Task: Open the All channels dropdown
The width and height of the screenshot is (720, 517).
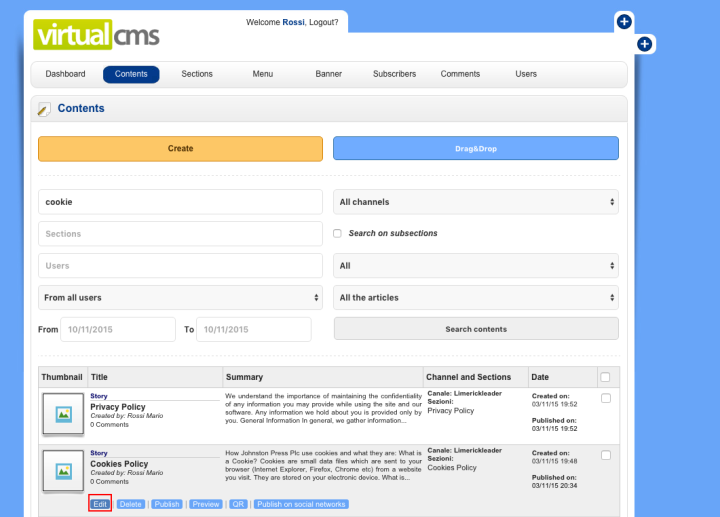Action: click(x=475, y=202)
